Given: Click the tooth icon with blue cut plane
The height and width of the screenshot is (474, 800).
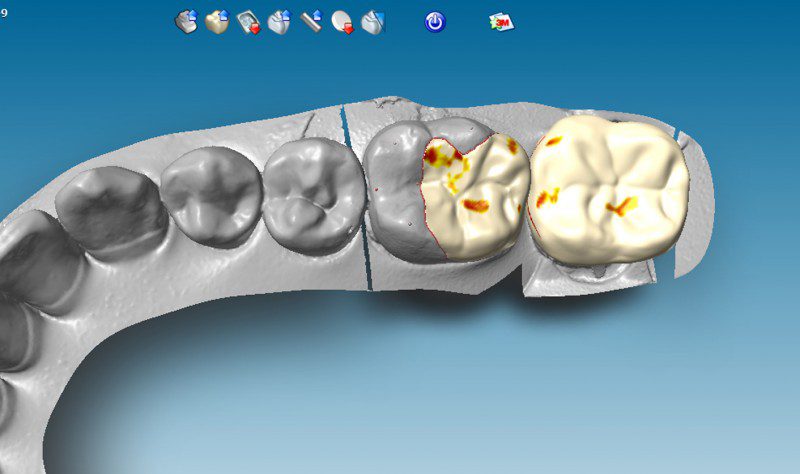Looking at the screenshot, I should click(x=373, y=22).
